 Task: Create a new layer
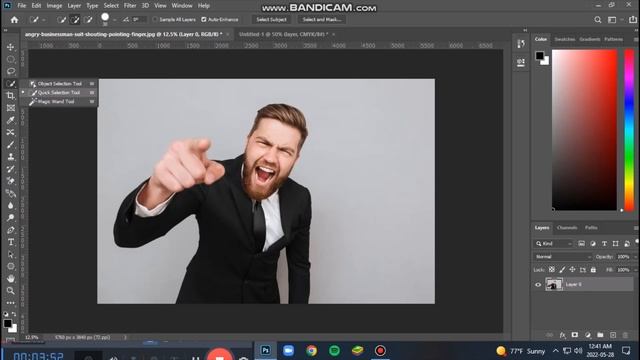pyautogui.click(x=613, y=335)
